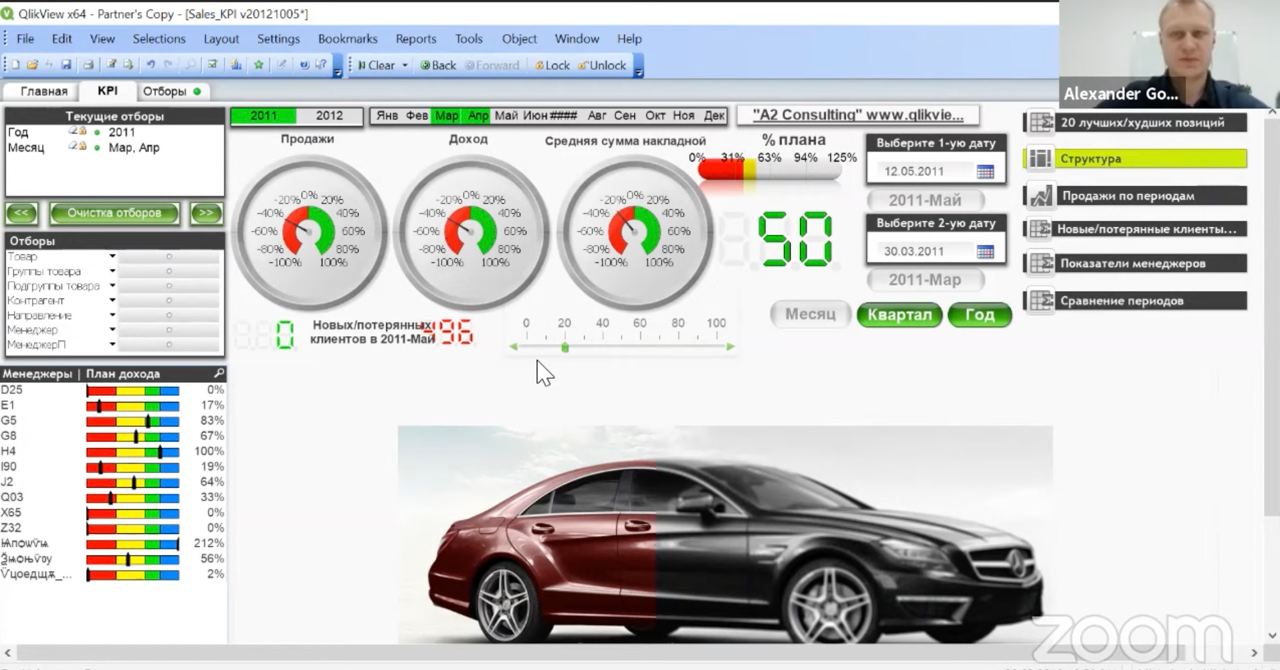The height and width of the screenshot is (670, 1280).
Task: Click the Open document folder icon
Action: pyautogui.click(x=32, y=65)
